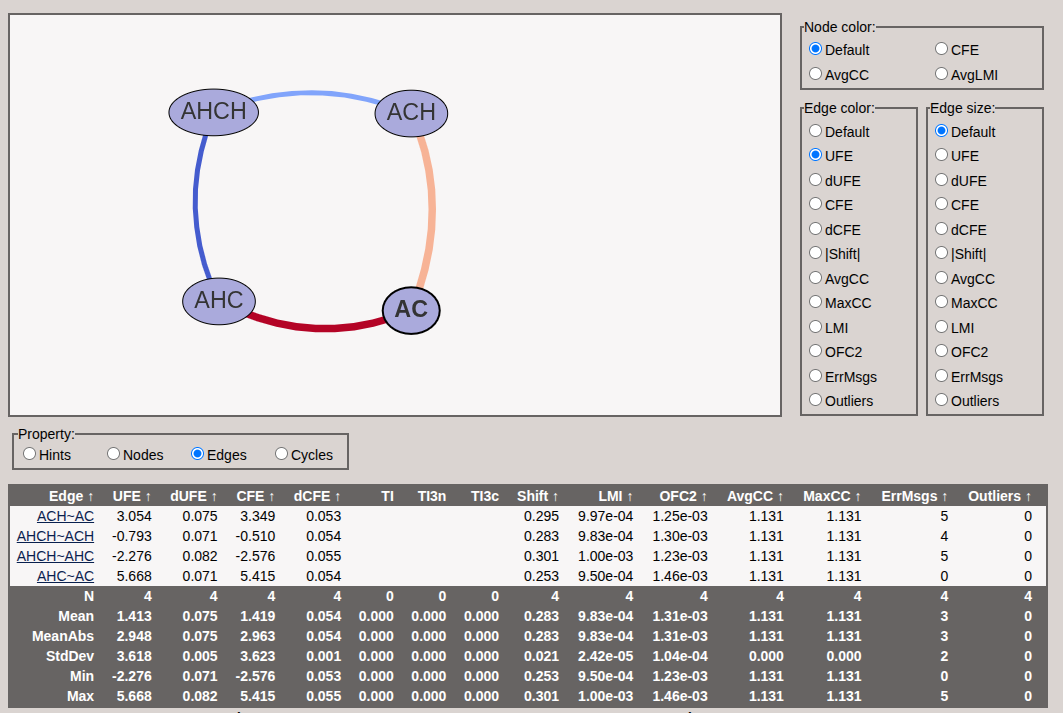Set edge size to UFE
Image resolution: width=1063 pixels, height=713 pixels.
941,156
